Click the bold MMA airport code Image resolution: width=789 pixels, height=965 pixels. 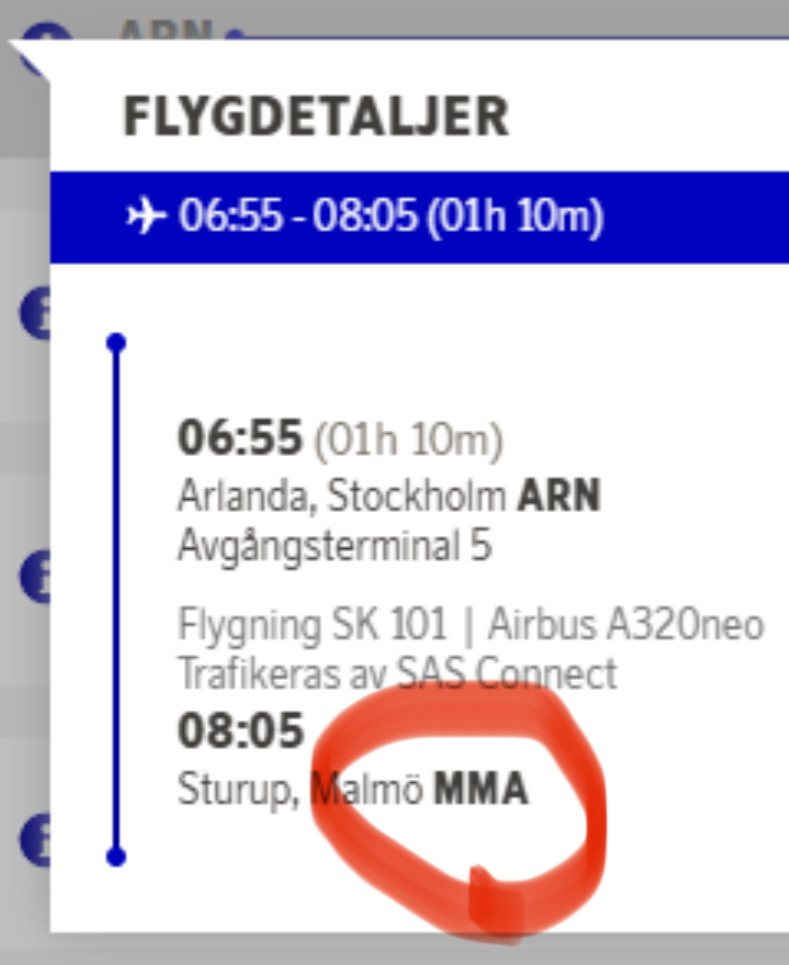click(x=479, y=790)
